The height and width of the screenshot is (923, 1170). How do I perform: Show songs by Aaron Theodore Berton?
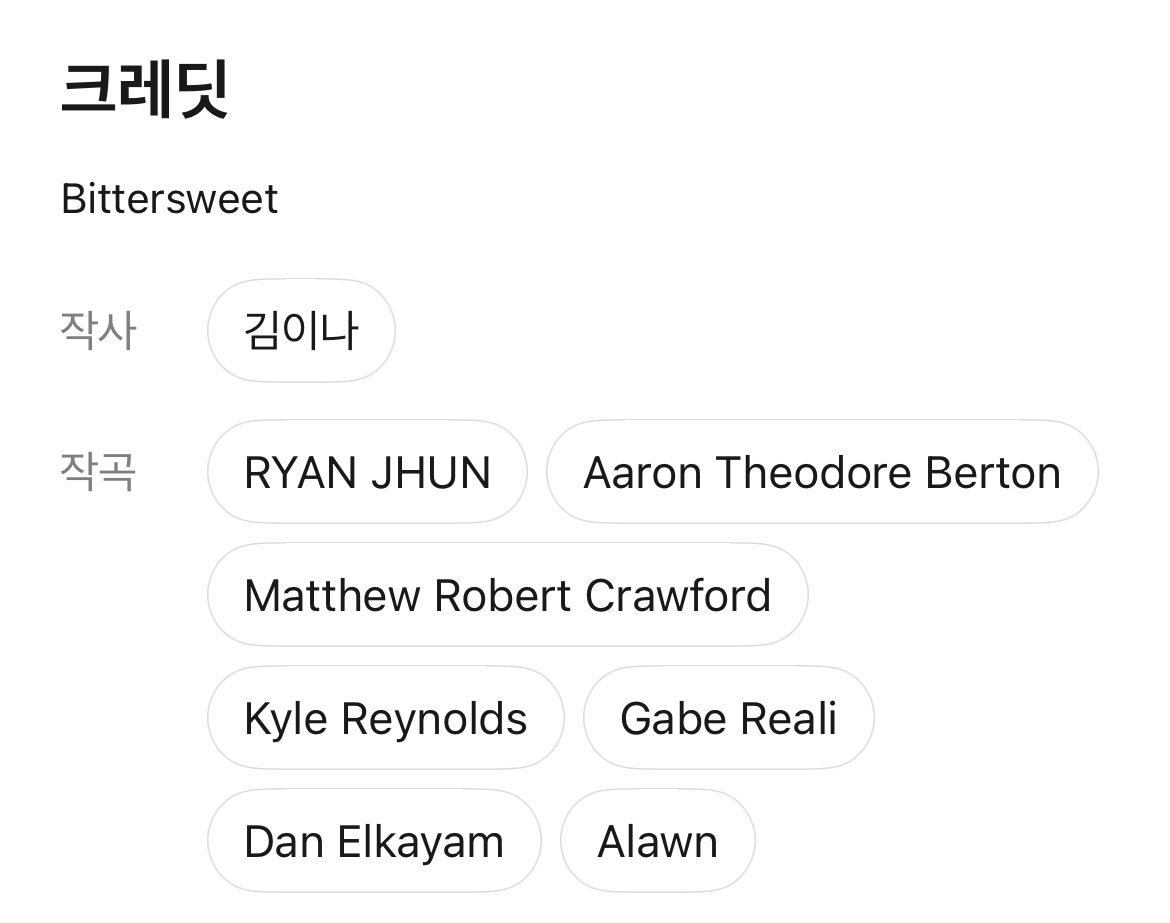point(821,472)
